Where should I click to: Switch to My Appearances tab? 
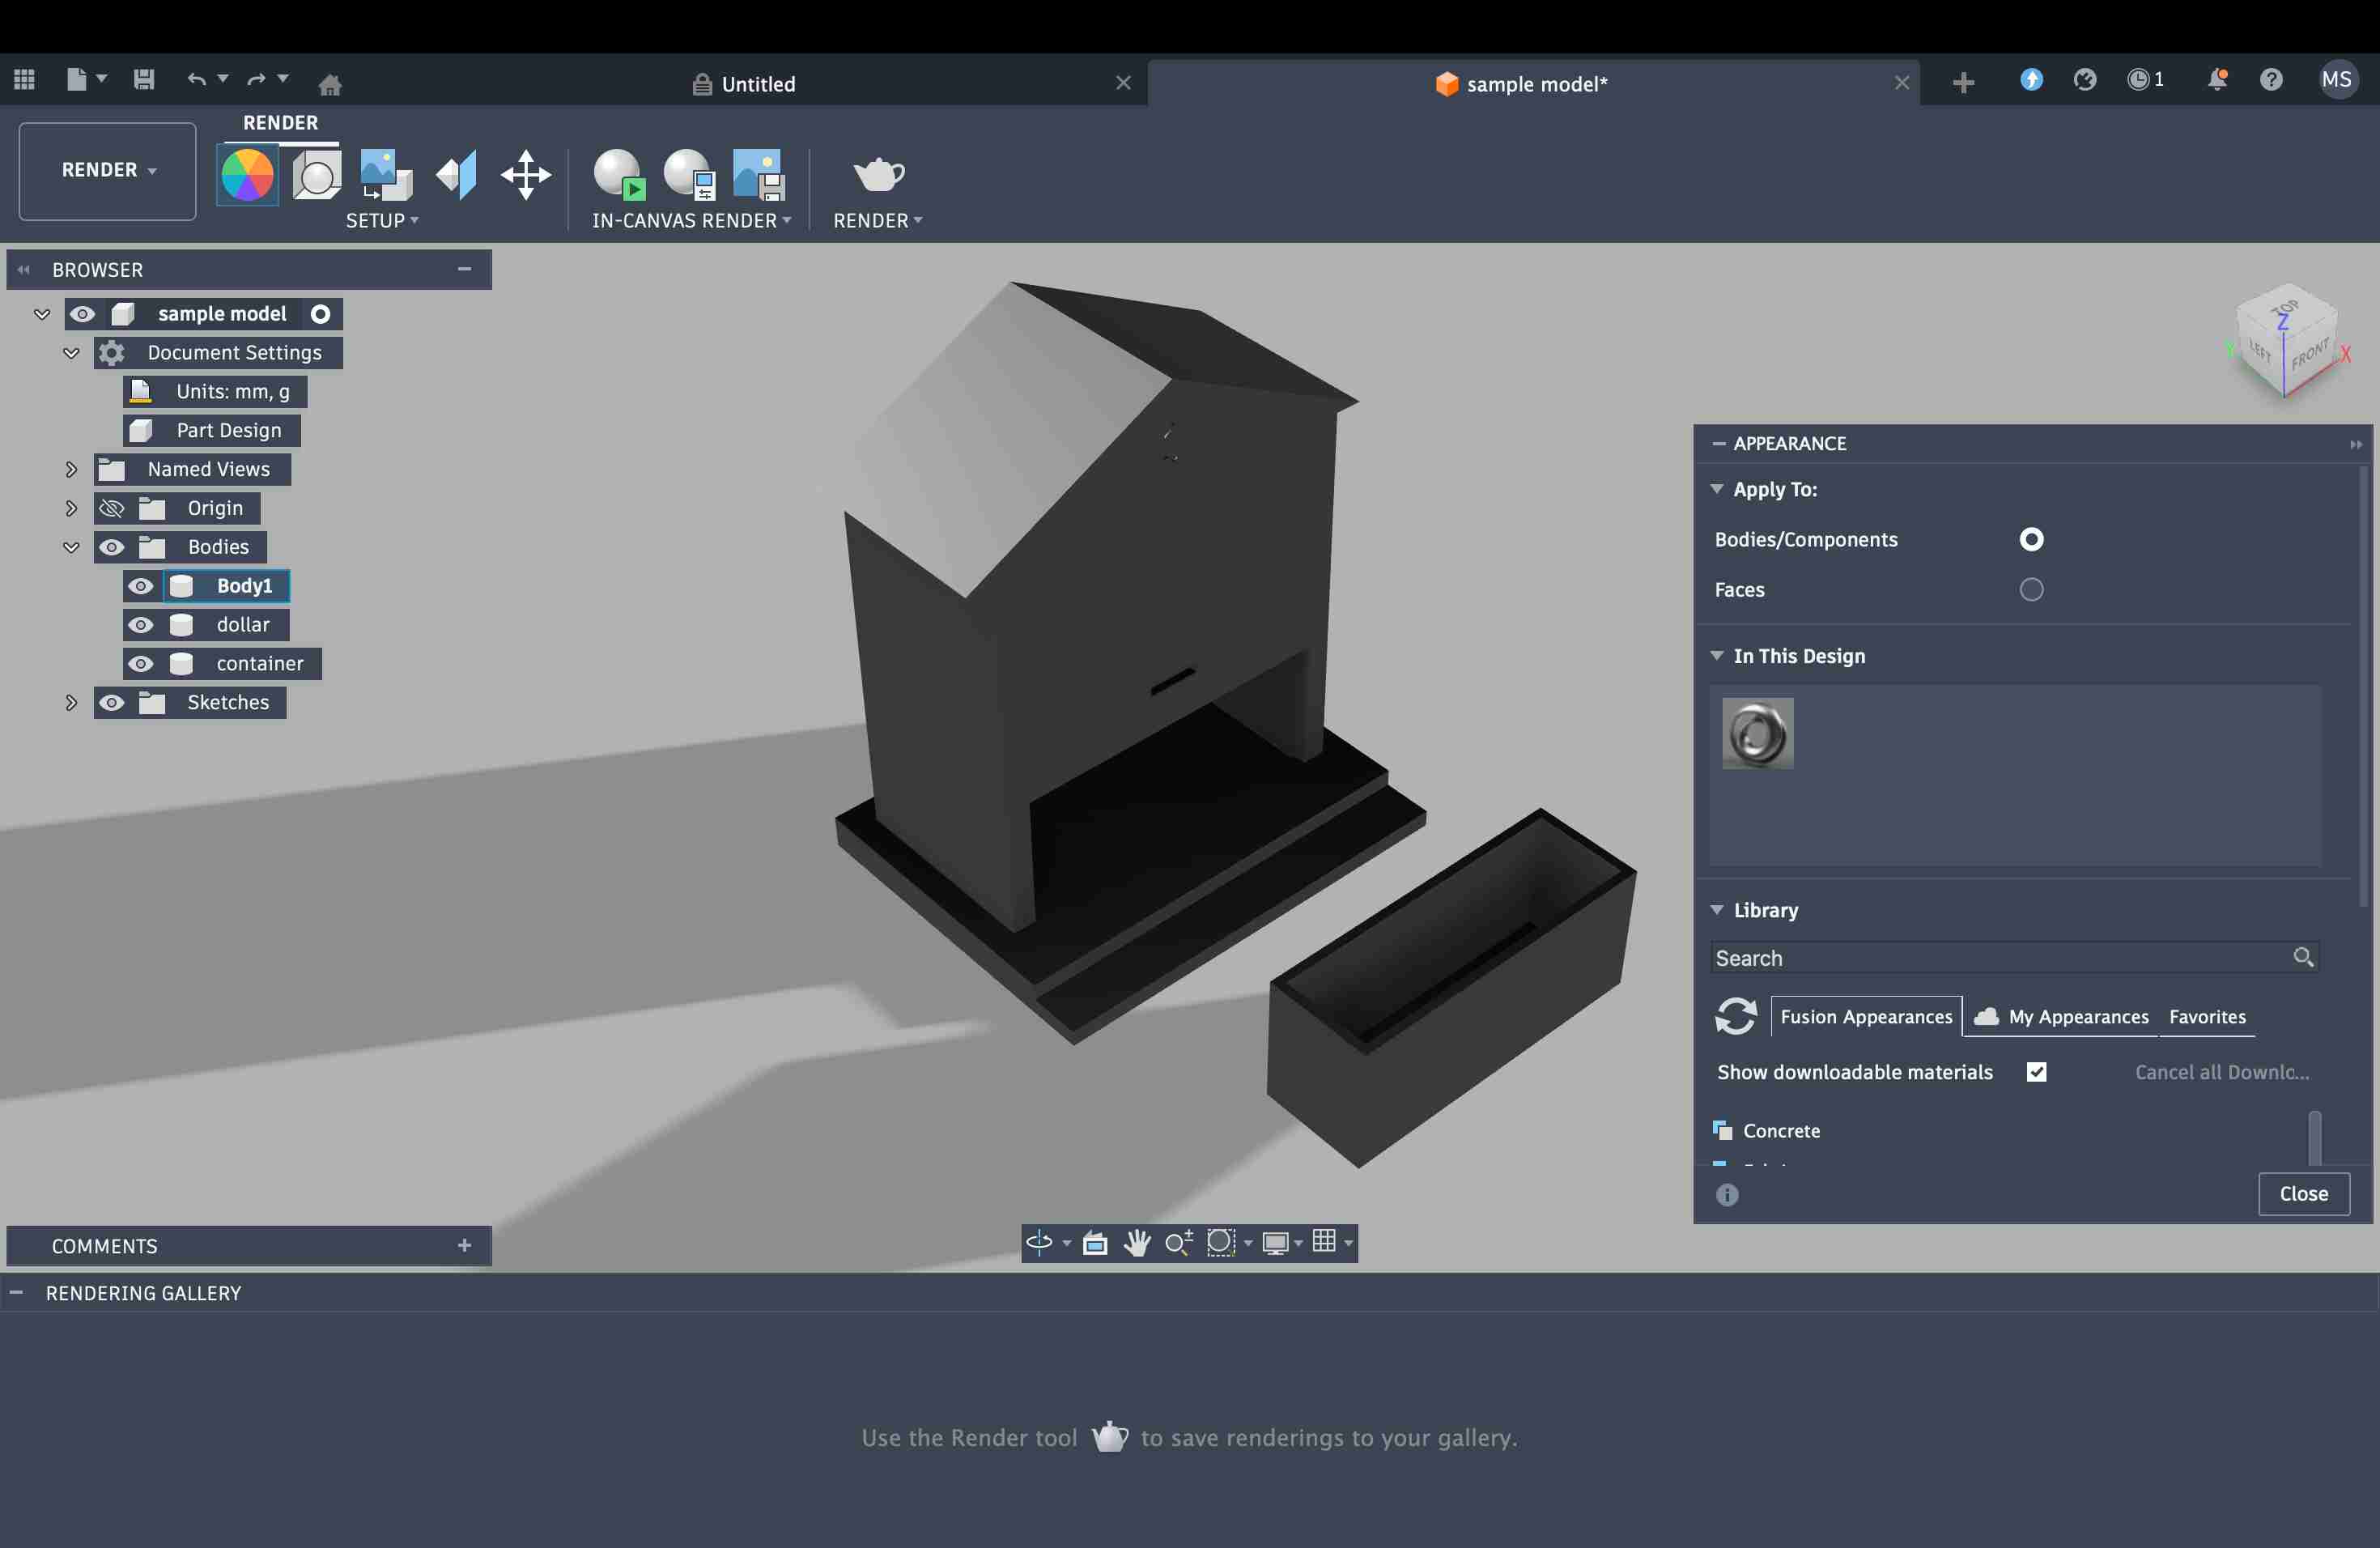pyautogui.click(x=2077, y=1017)
